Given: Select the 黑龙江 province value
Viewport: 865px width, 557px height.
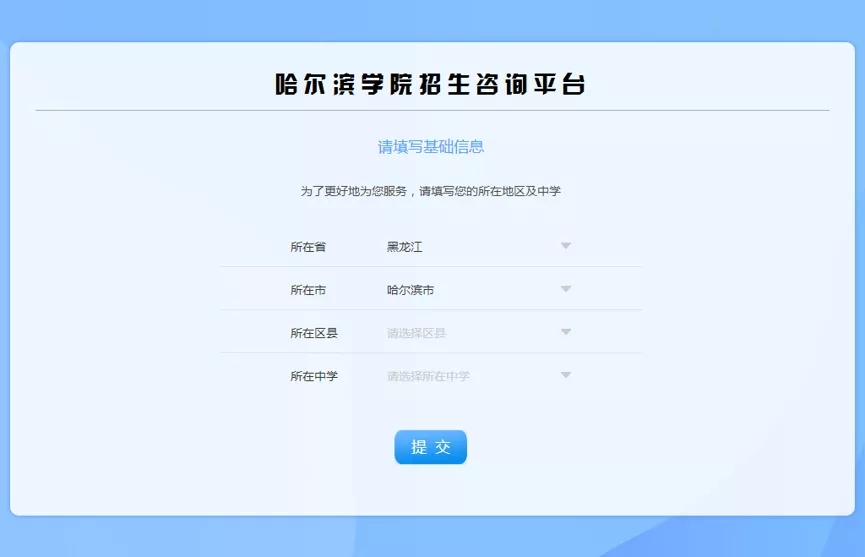Looking at the screenshot, I should [404, 247].
